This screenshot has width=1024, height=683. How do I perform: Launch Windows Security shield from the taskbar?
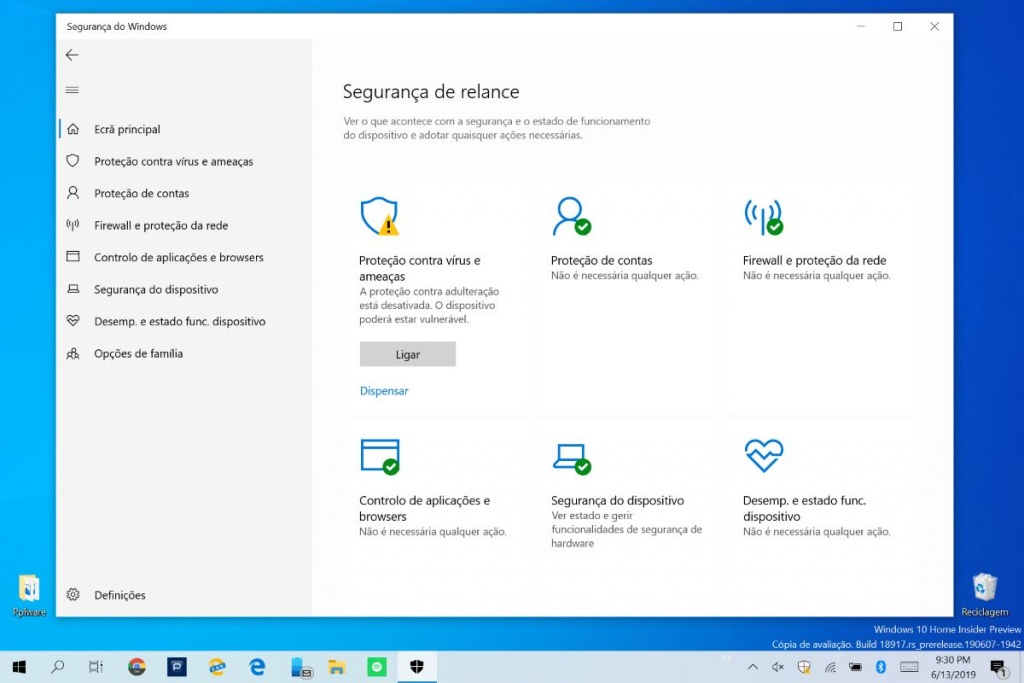pyautogui.click(x=415, y=666)
